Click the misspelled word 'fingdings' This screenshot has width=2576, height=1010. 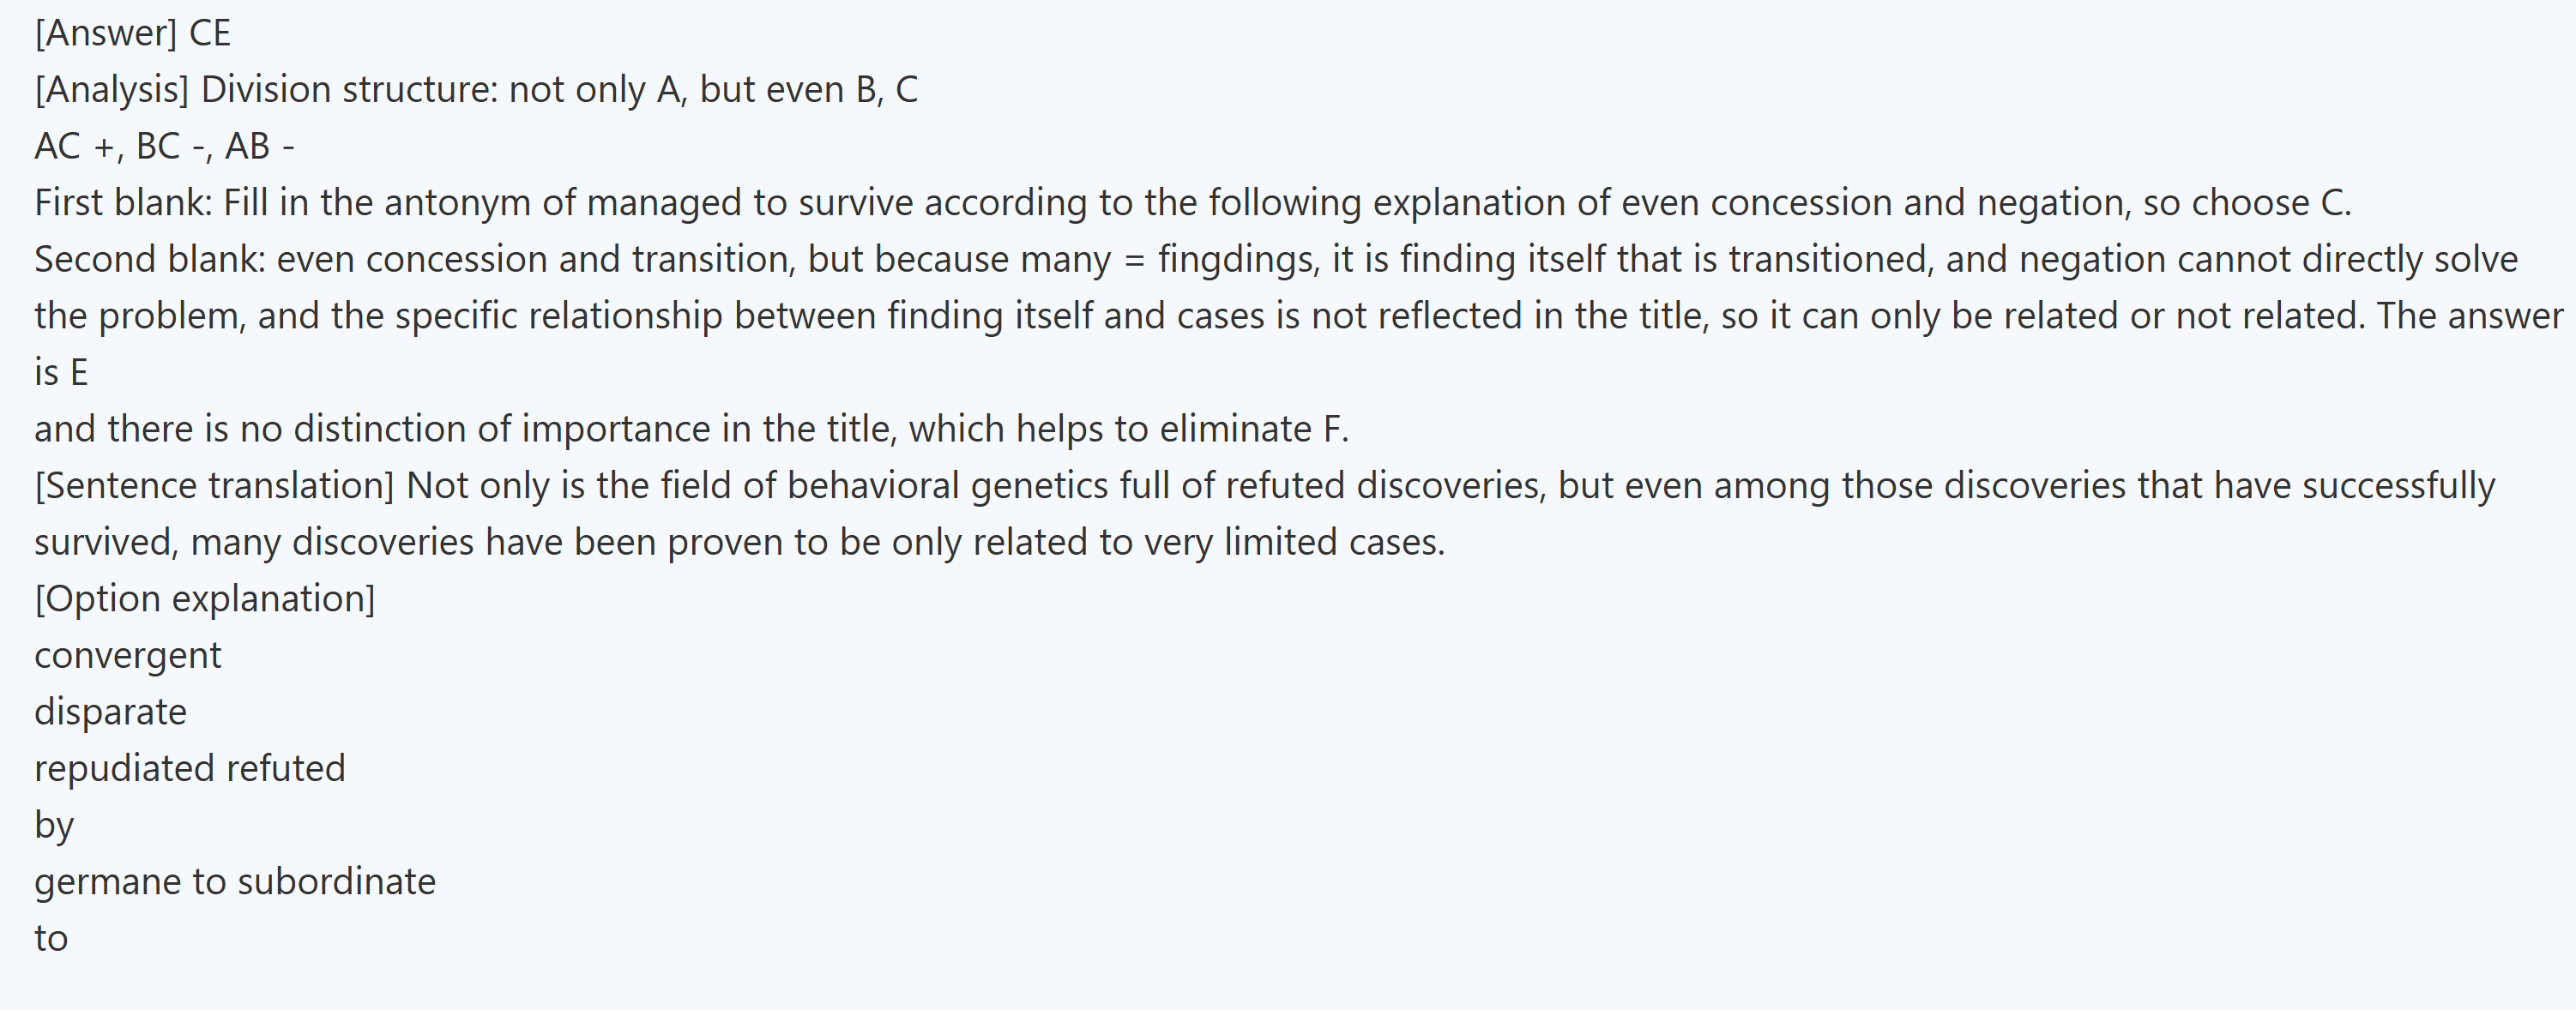1238,260
